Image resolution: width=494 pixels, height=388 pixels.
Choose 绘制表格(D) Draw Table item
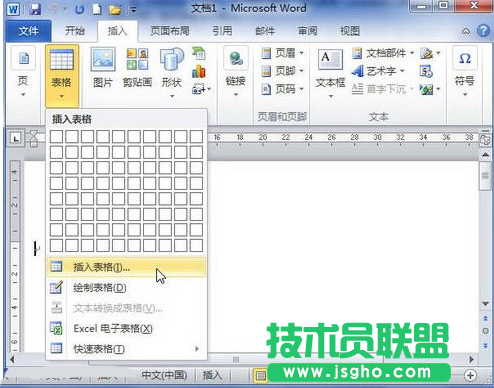pyautogui.click(x=126, y=288)
